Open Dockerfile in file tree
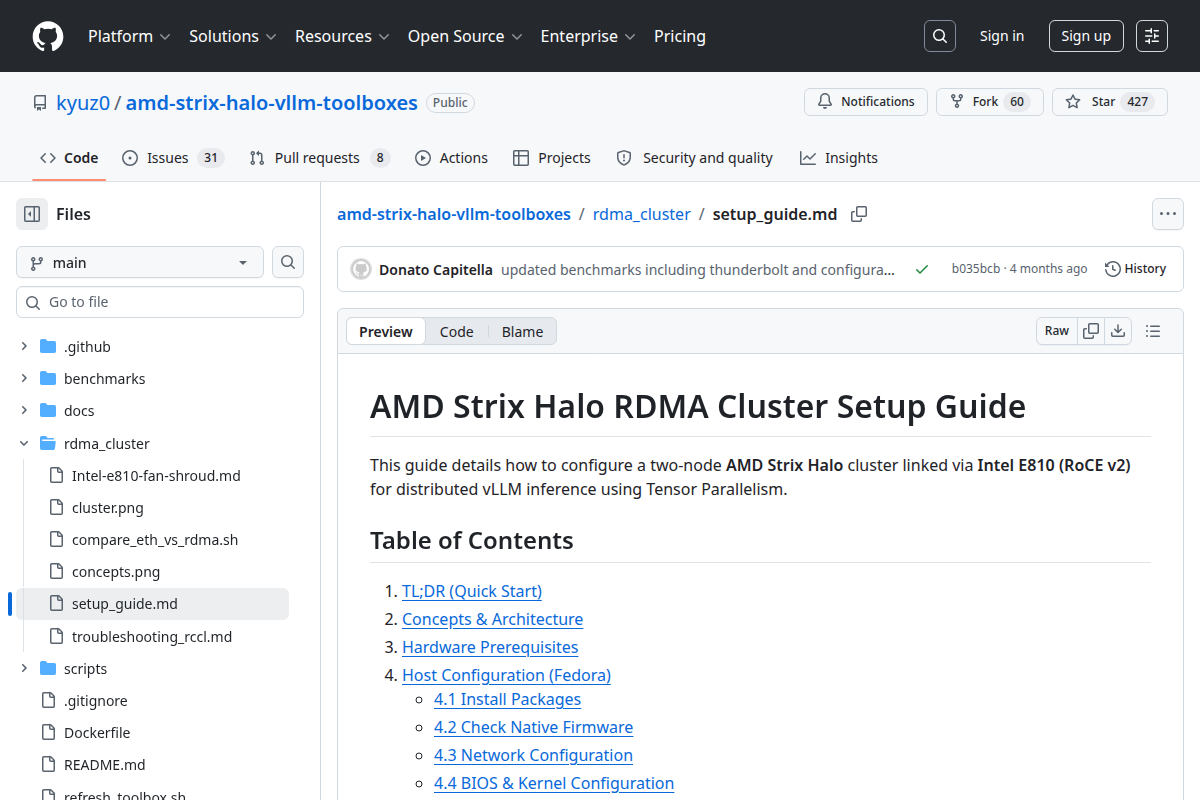This screenshot has width=1200, height=800. click(x=97, y=733)
